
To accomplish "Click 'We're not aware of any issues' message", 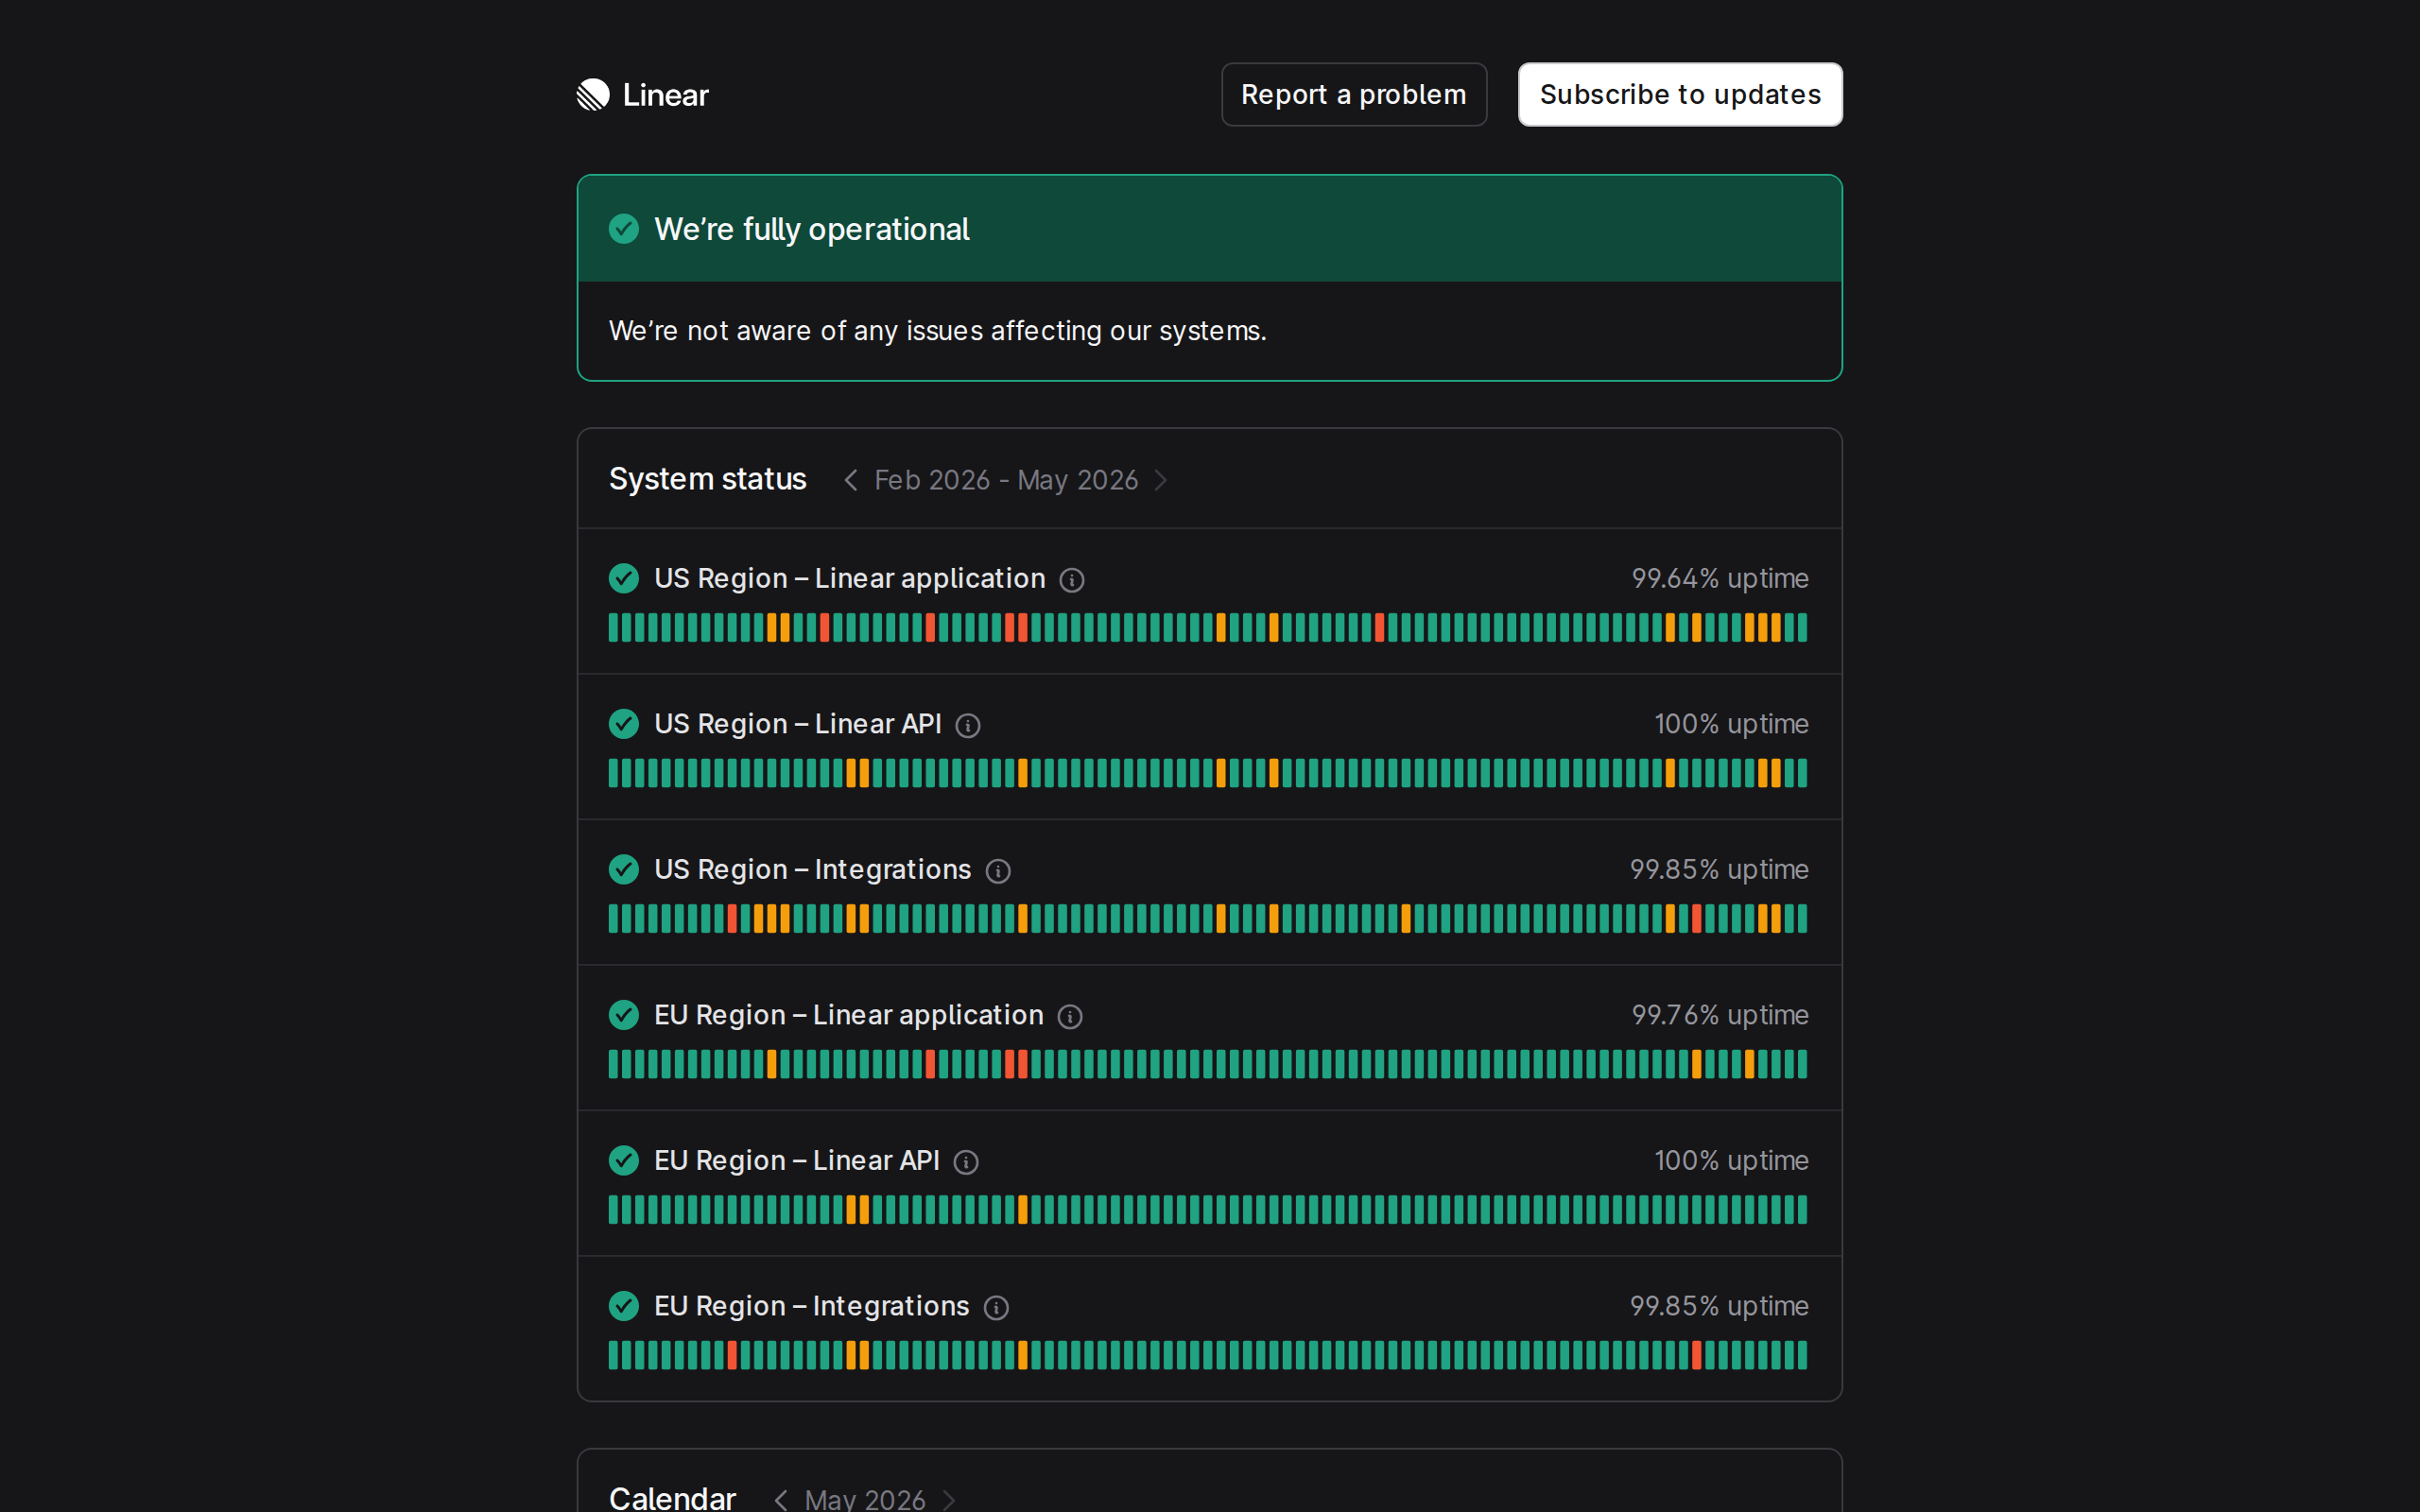I will tap(937, 331).
